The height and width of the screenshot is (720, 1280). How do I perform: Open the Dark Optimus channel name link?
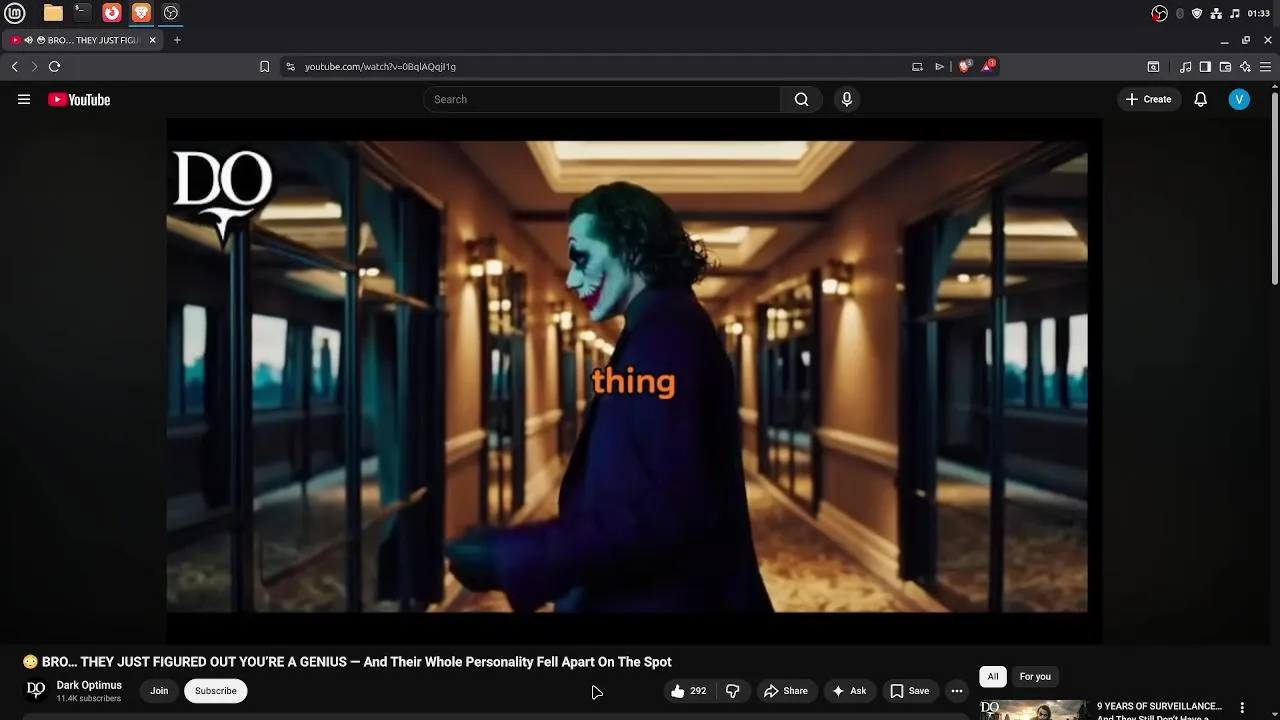(x=89, y=685)
